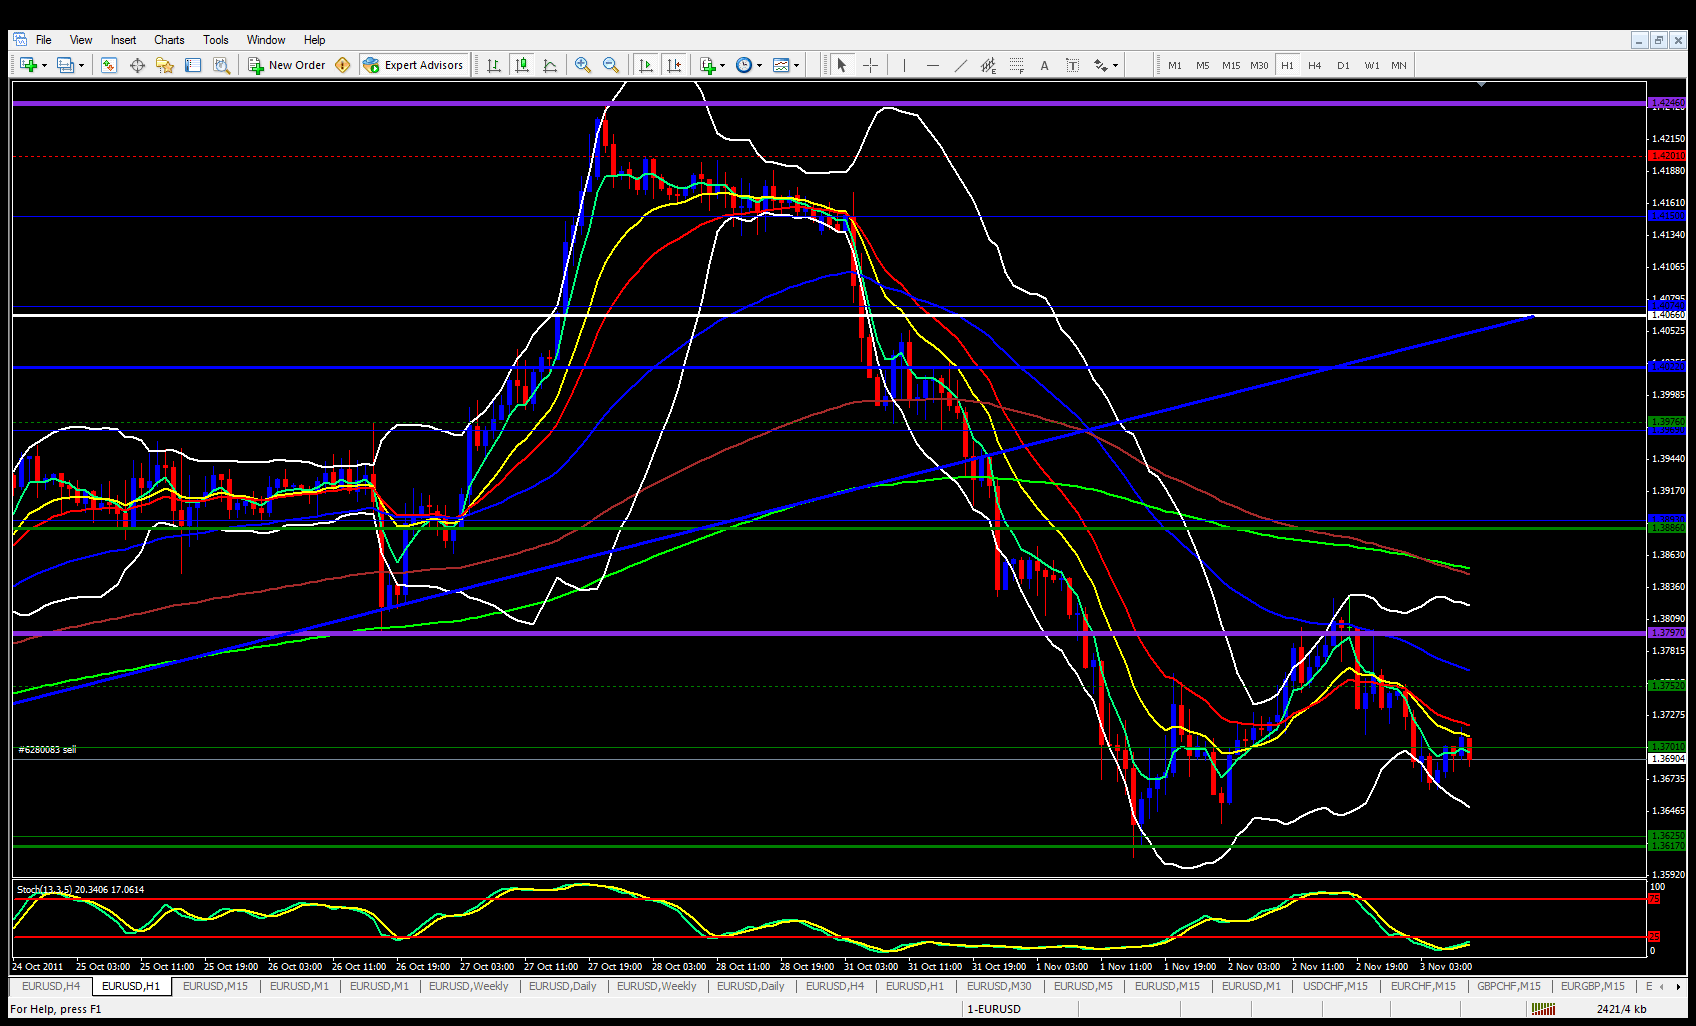Select the Fibonacci Retracement tool

[1016, 65]
